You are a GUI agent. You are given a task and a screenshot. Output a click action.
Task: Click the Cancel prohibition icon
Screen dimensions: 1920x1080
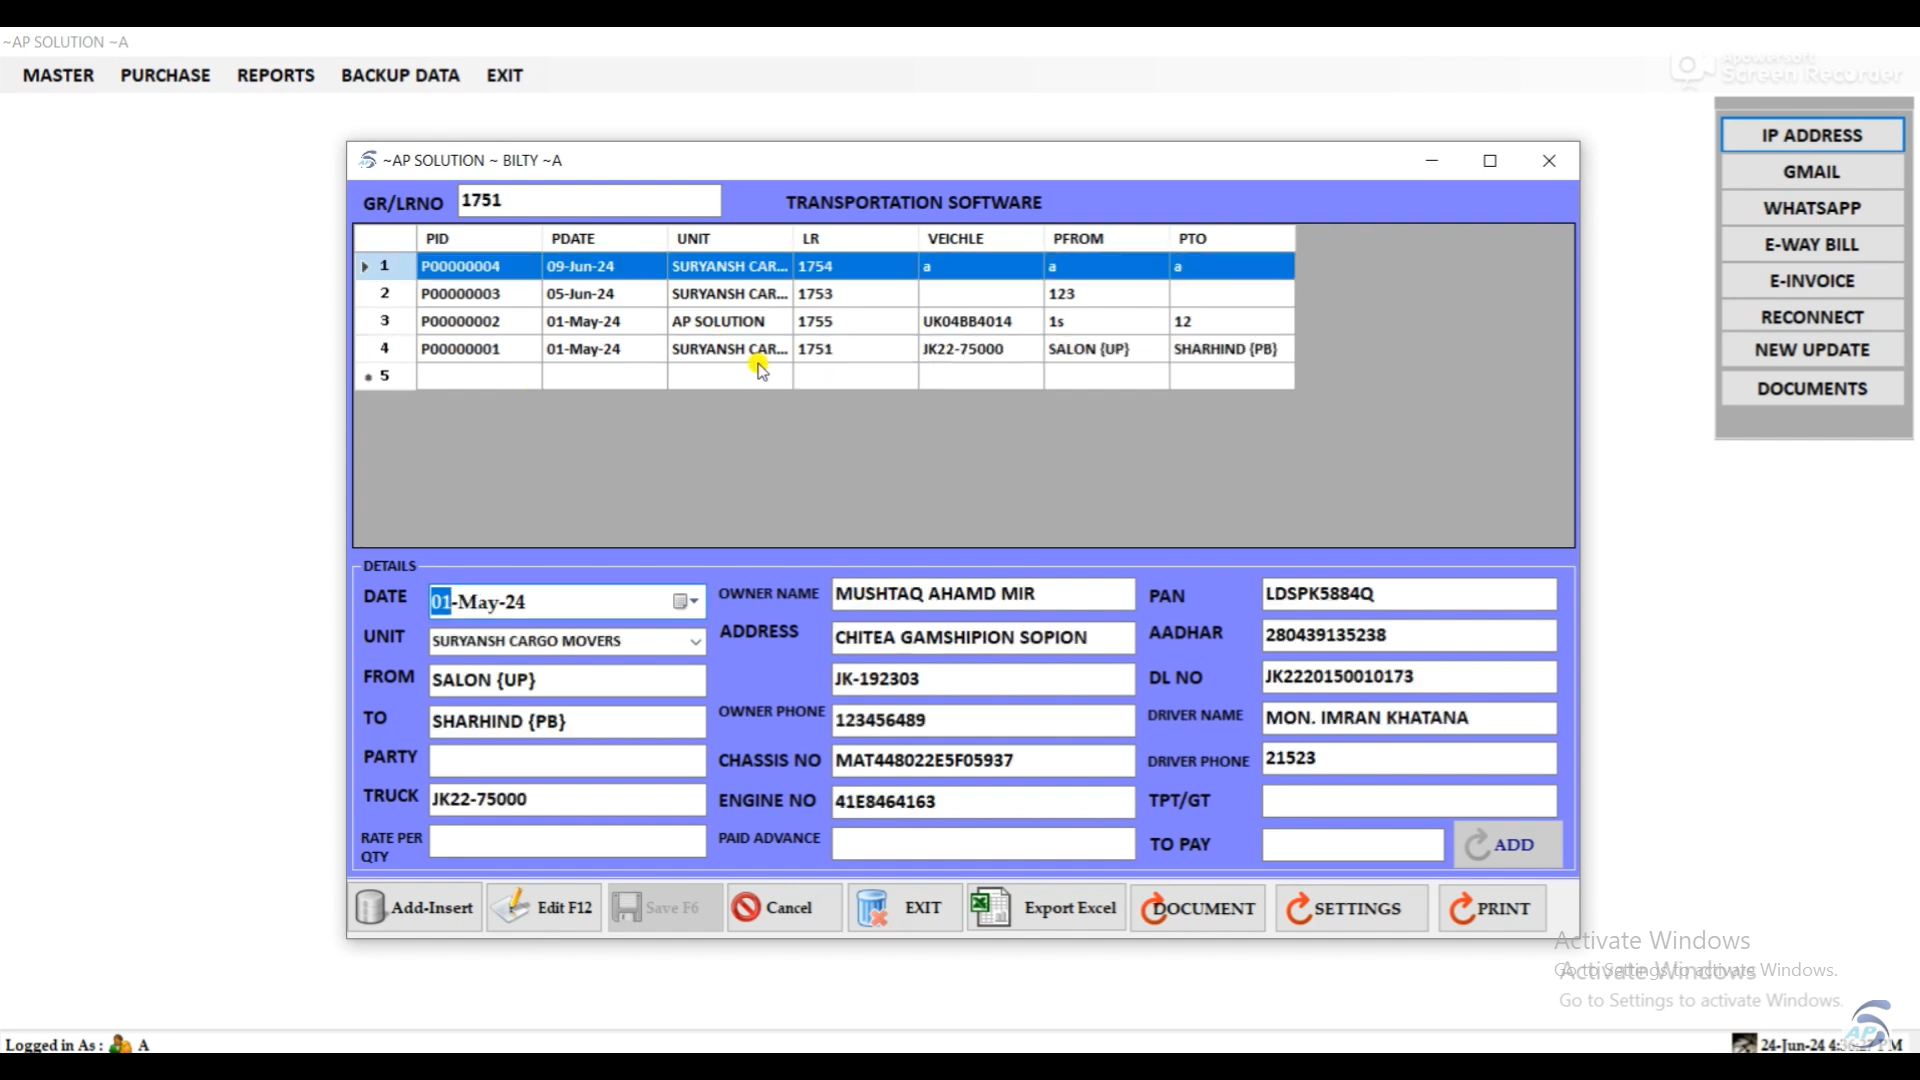(x=746, y=907)
